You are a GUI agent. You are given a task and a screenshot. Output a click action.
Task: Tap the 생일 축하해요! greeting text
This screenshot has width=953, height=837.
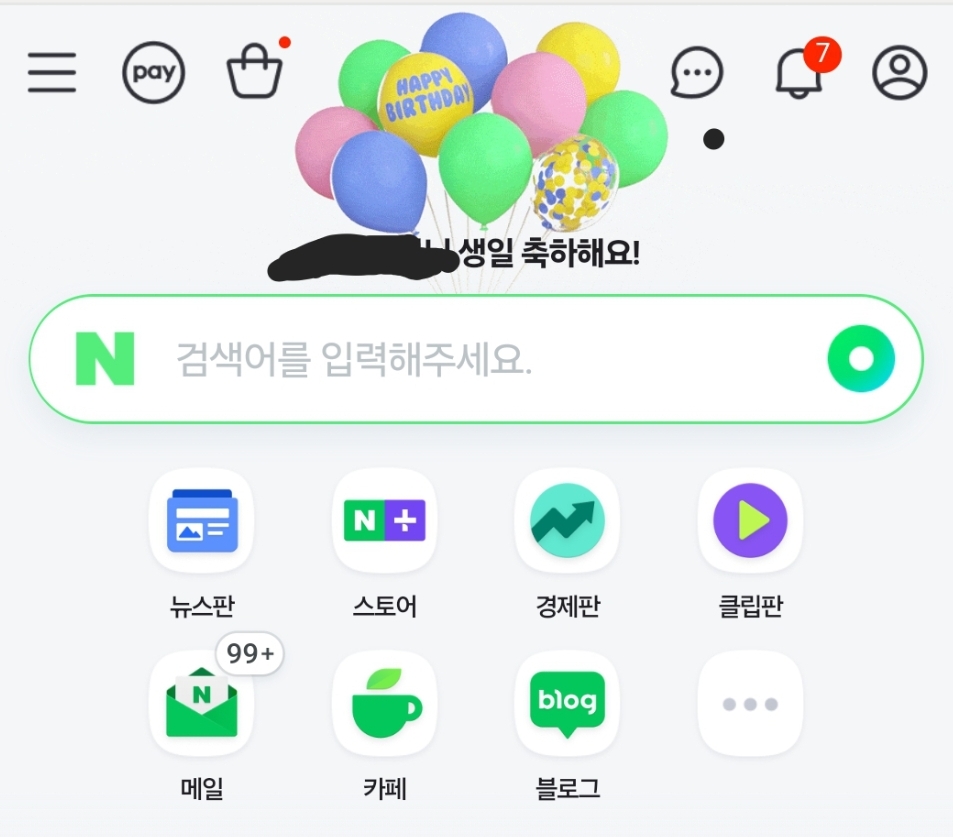548,252
